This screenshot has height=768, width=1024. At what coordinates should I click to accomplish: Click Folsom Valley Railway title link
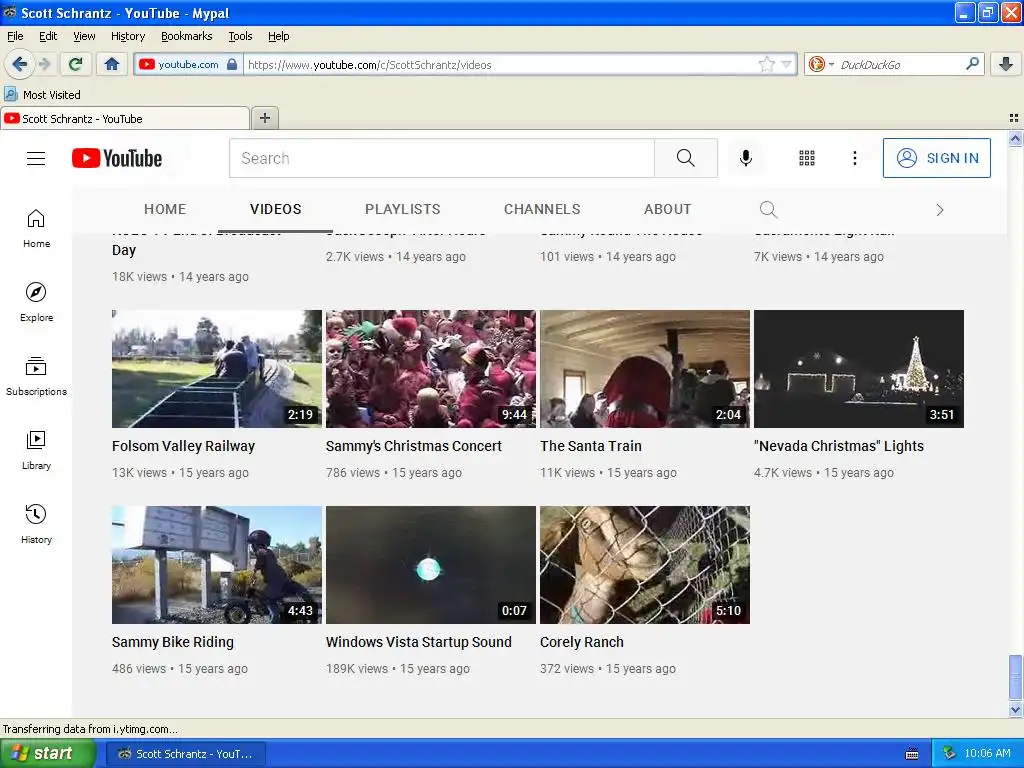pyautogui.click(x=184, y=446)
